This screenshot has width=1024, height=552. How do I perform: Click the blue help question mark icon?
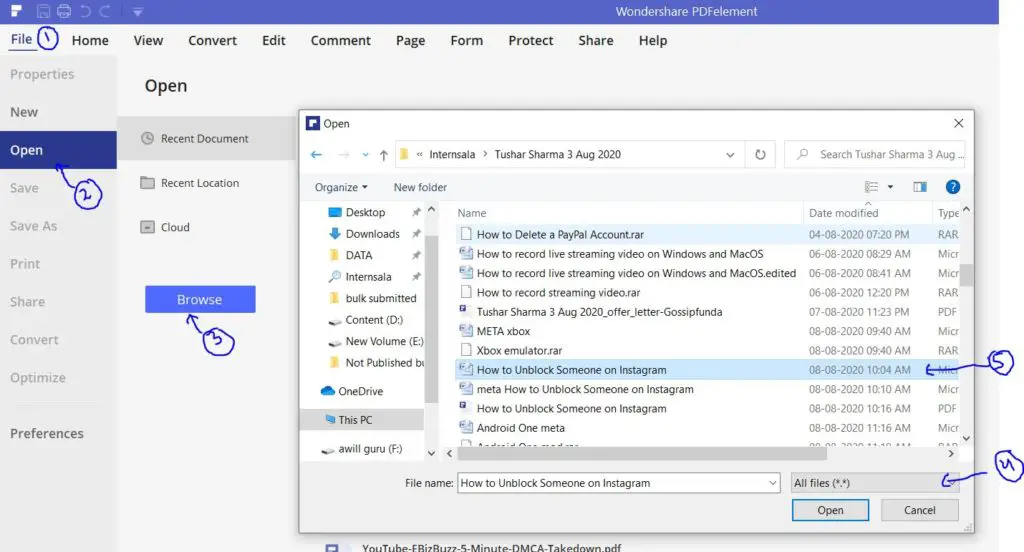[953, 187]
